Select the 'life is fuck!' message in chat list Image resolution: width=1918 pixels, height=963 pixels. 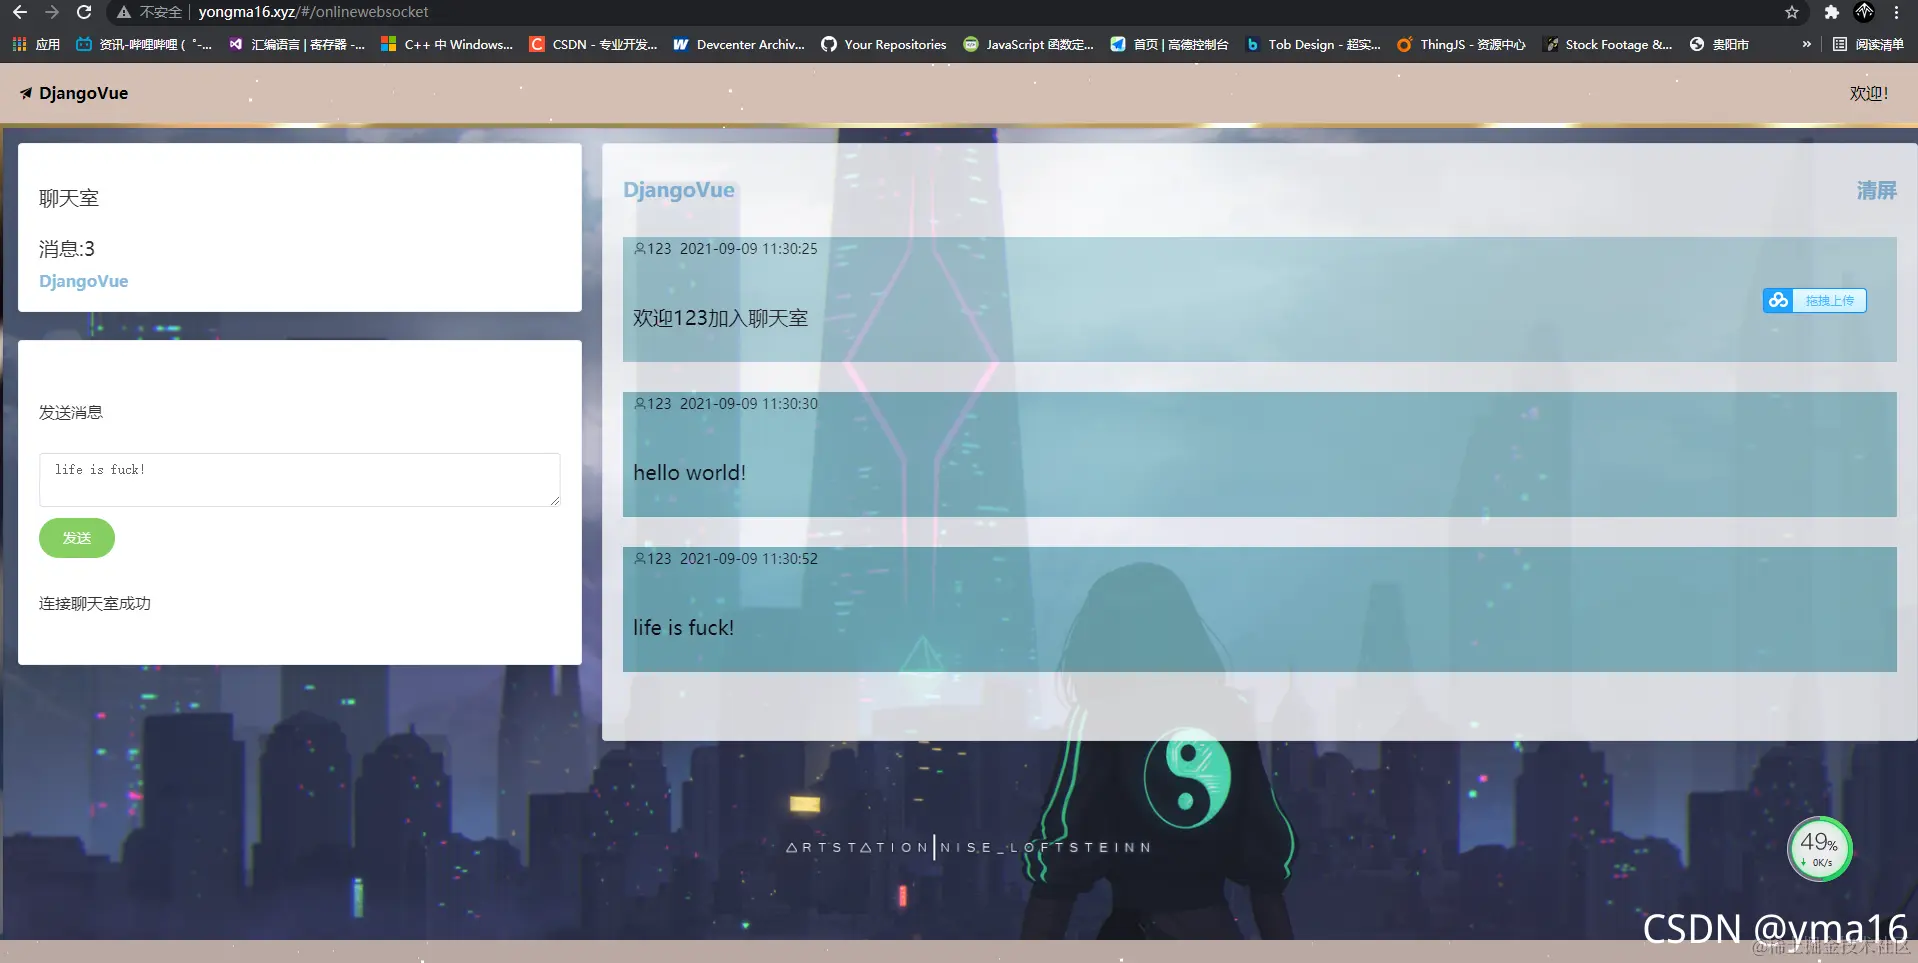tap(683, 627)
